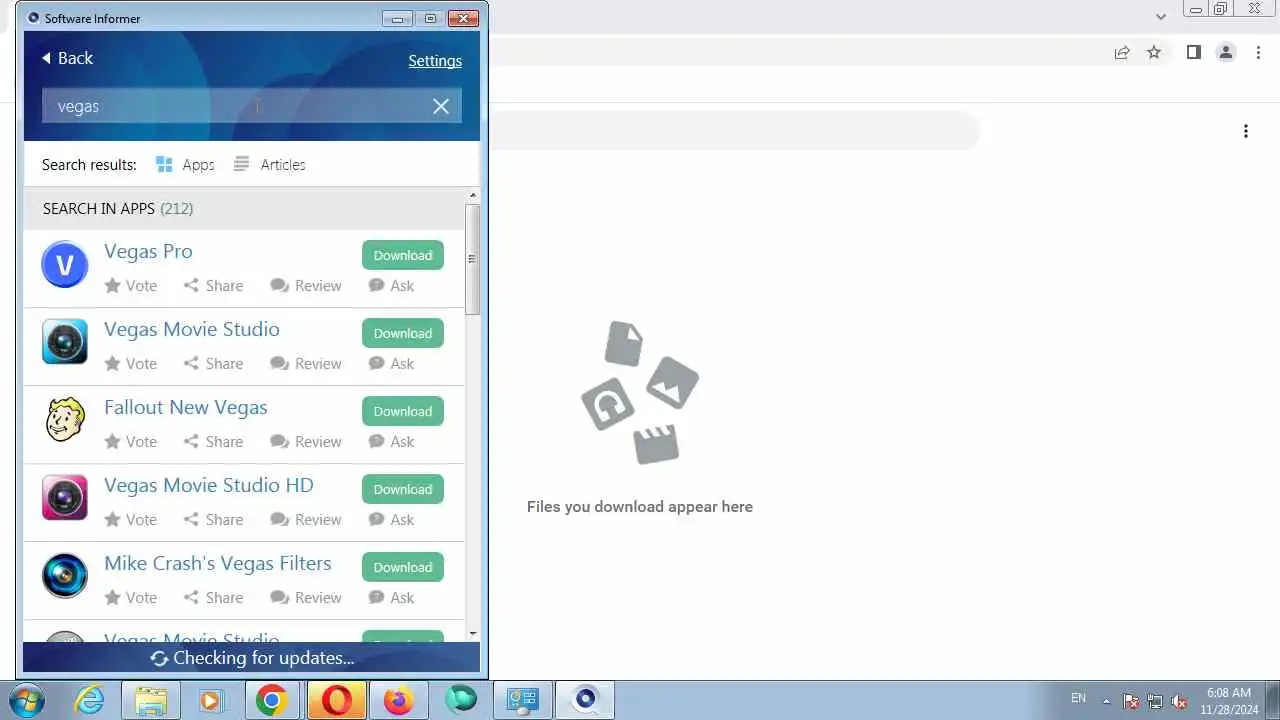Open the Fallout New Vegas title link

tap(186, 407)
